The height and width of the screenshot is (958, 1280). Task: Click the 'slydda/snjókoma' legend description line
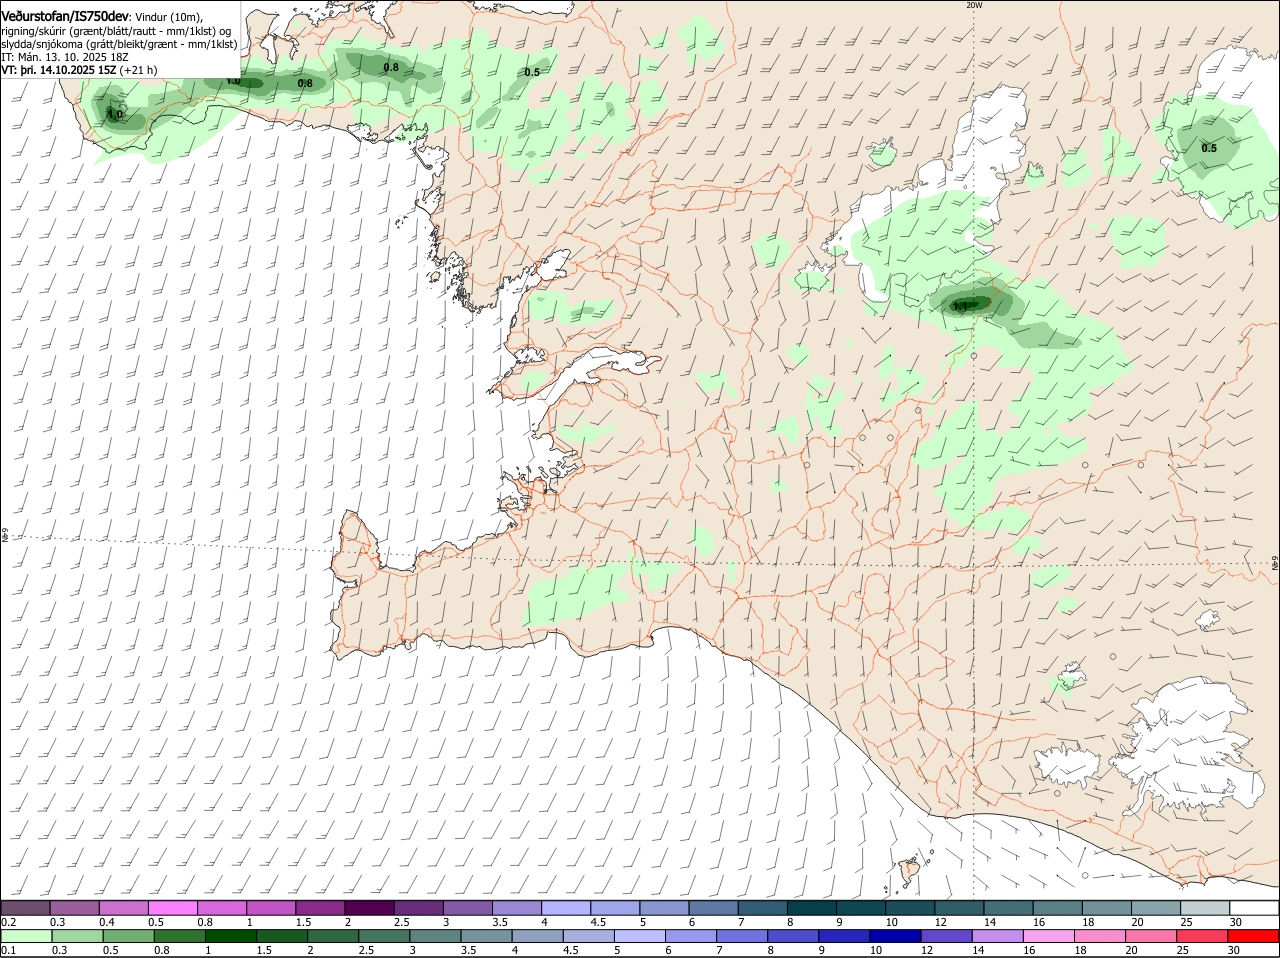point(119,44)
